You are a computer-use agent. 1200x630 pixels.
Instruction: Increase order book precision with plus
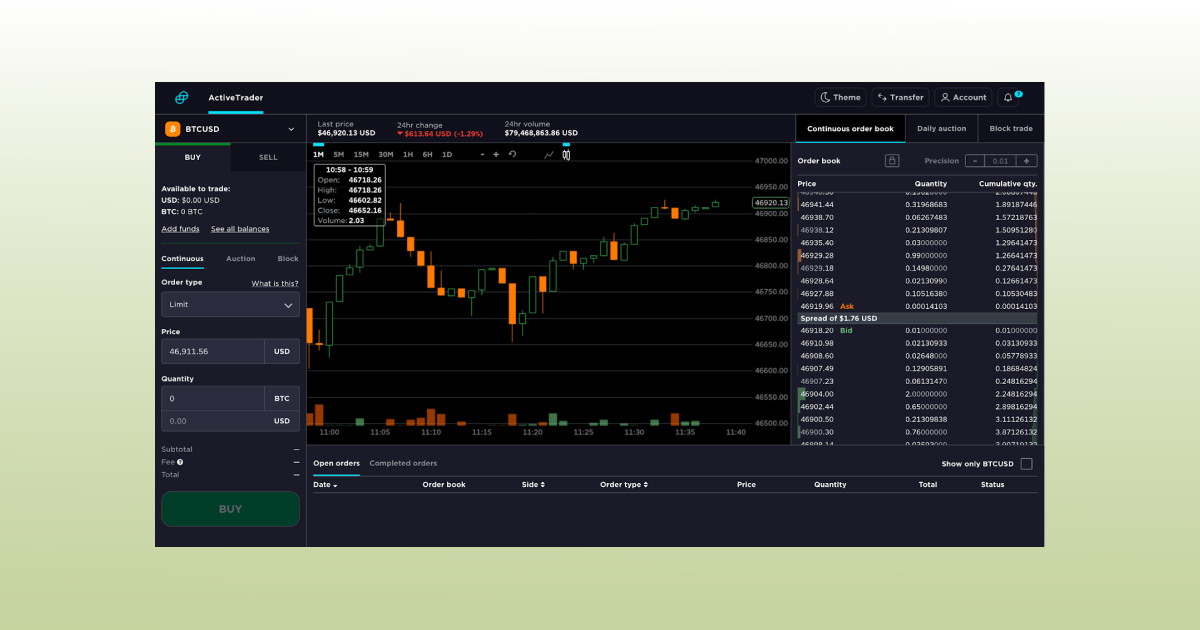1026,161
